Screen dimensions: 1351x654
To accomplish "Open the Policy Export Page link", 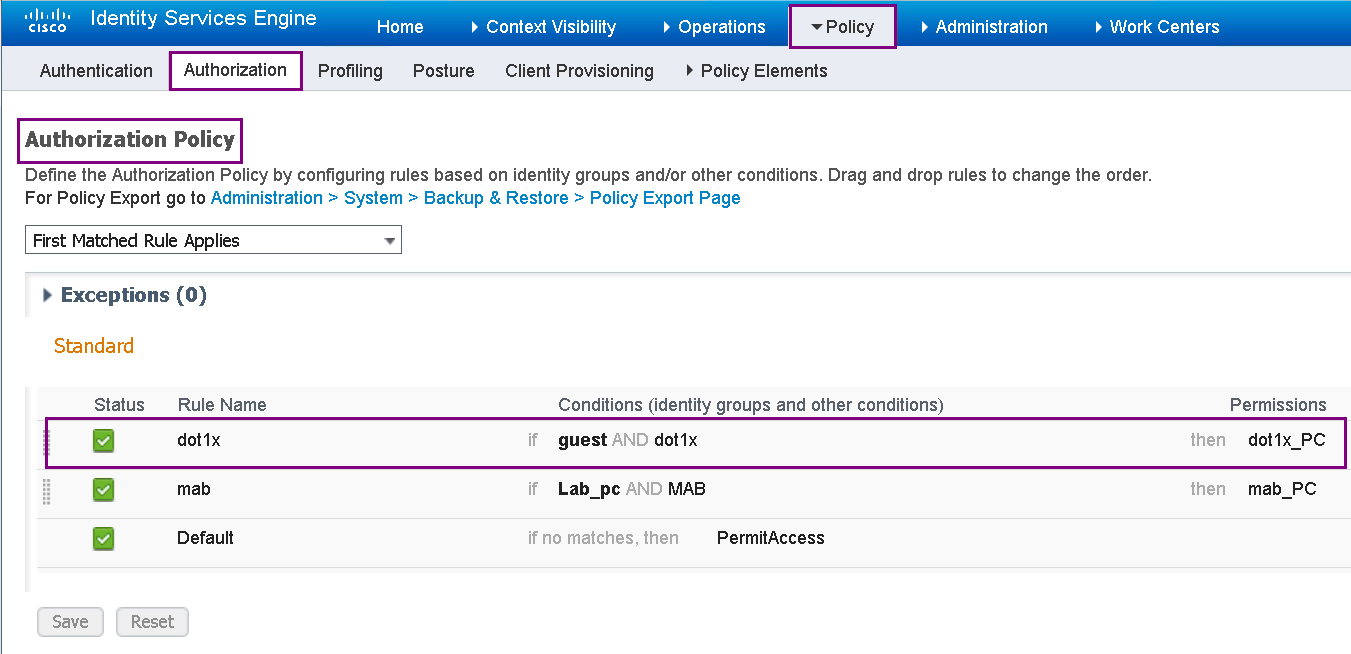I will [x=665, y=197].
